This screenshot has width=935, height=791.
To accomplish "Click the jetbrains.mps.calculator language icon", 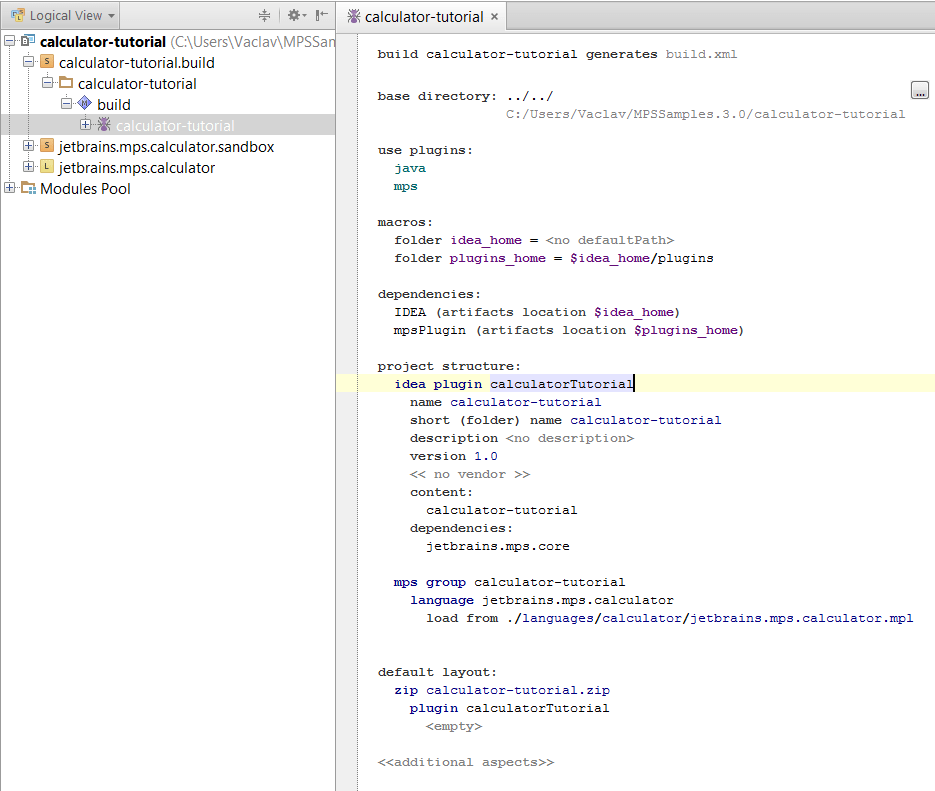I will [x=45, y=167].
